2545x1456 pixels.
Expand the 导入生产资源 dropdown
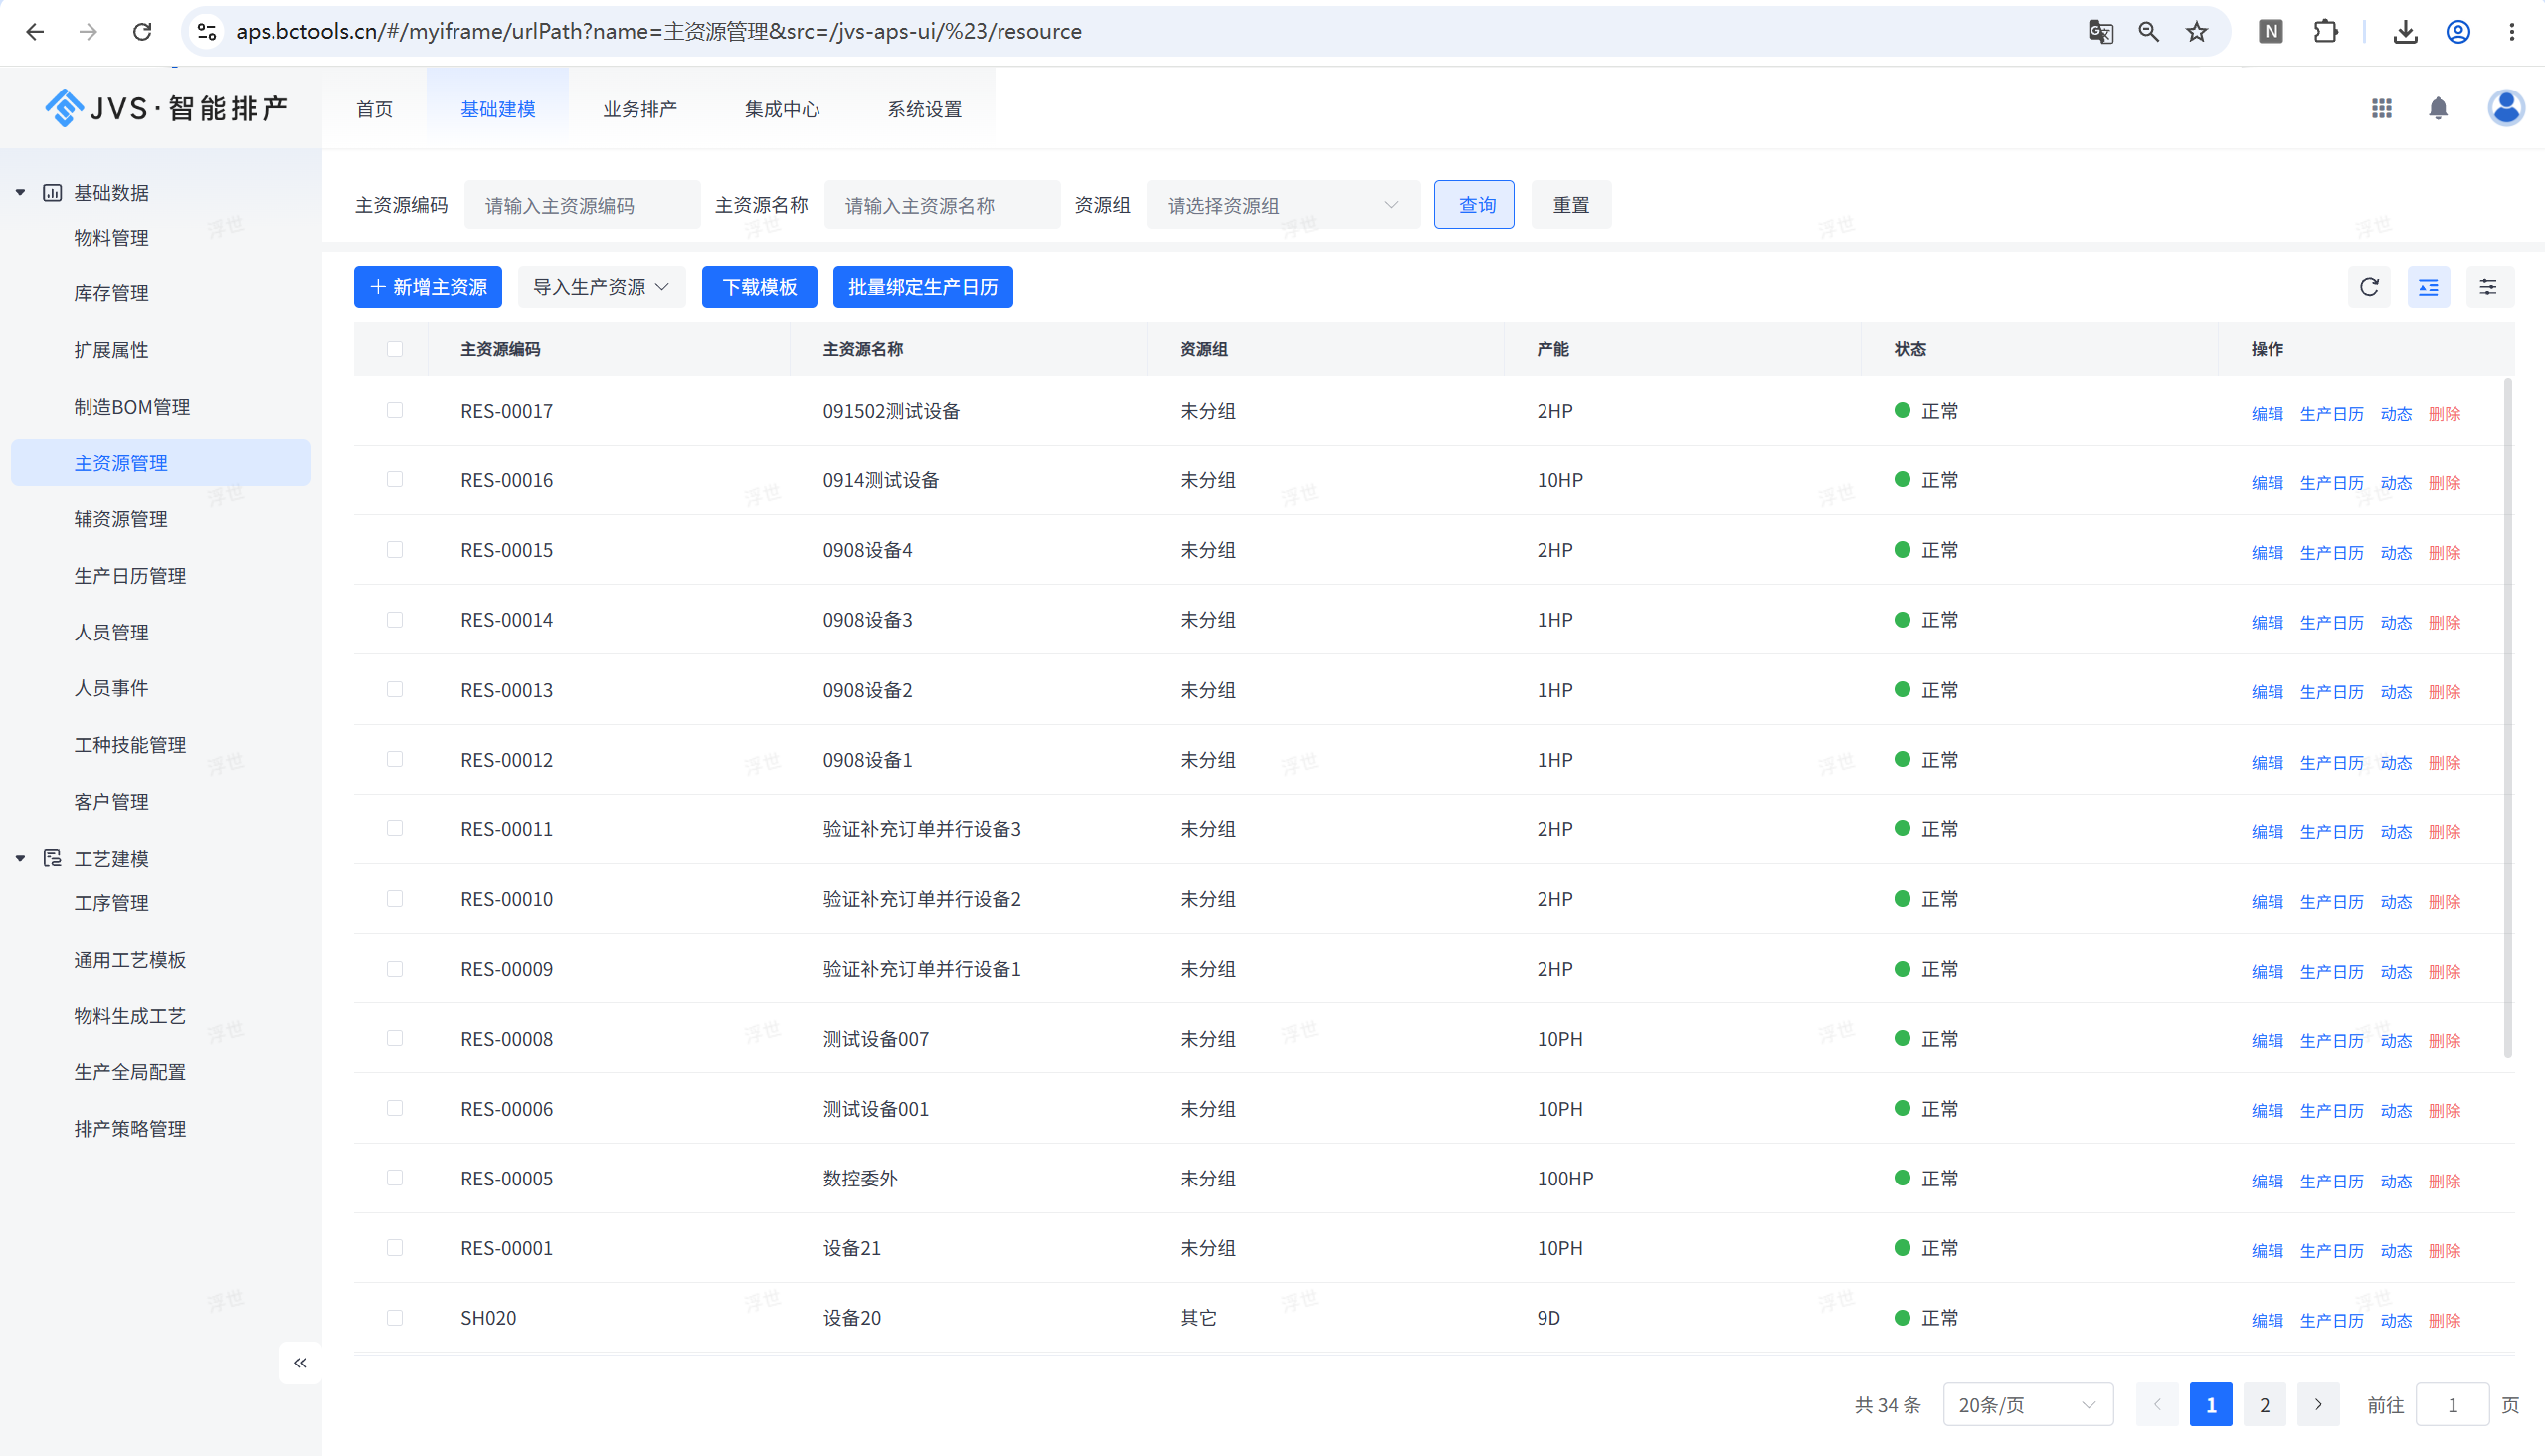coord(601,288)
